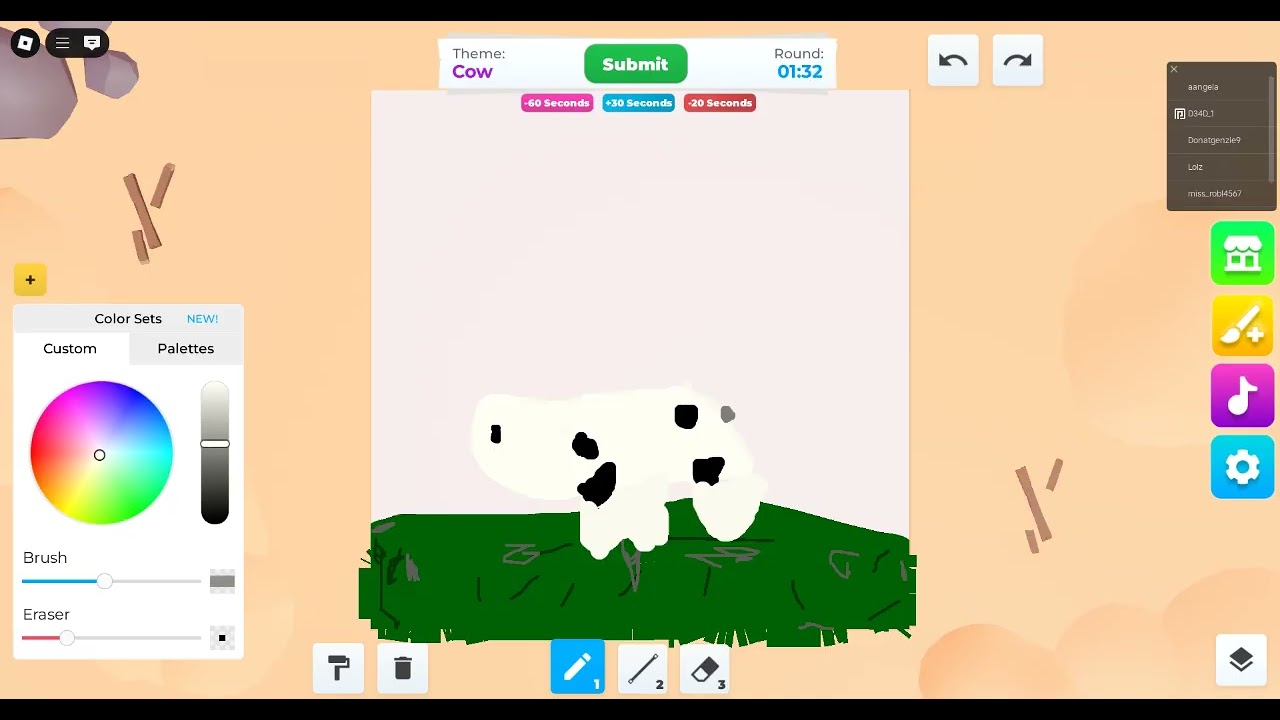Click the brightness vertical slider
1280x720 pixels.
click(215, 452)
